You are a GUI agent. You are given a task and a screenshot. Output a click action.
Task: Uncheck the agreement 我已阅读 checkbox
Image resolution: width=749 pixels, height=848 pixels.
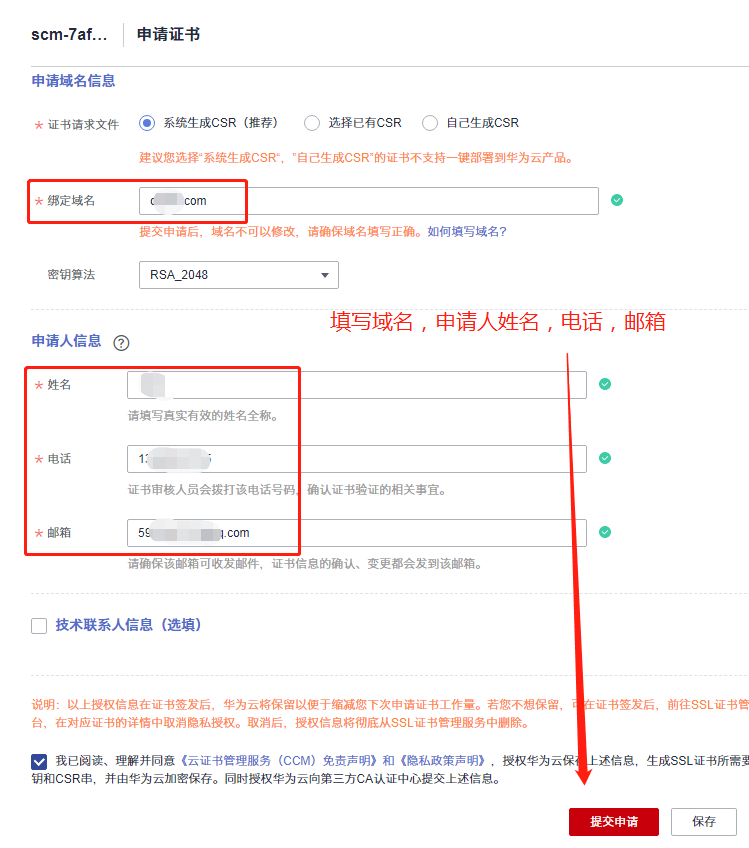click(x=39, y=761)
